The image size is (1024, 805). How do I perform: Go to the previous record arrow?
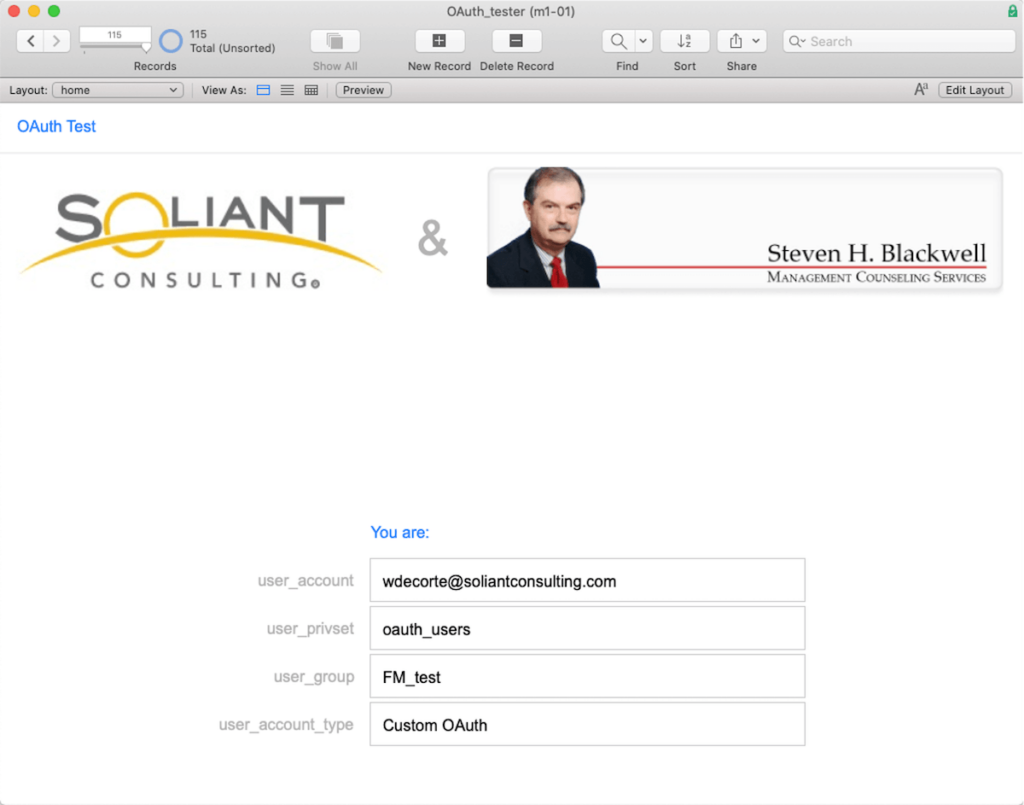(31, 41)
